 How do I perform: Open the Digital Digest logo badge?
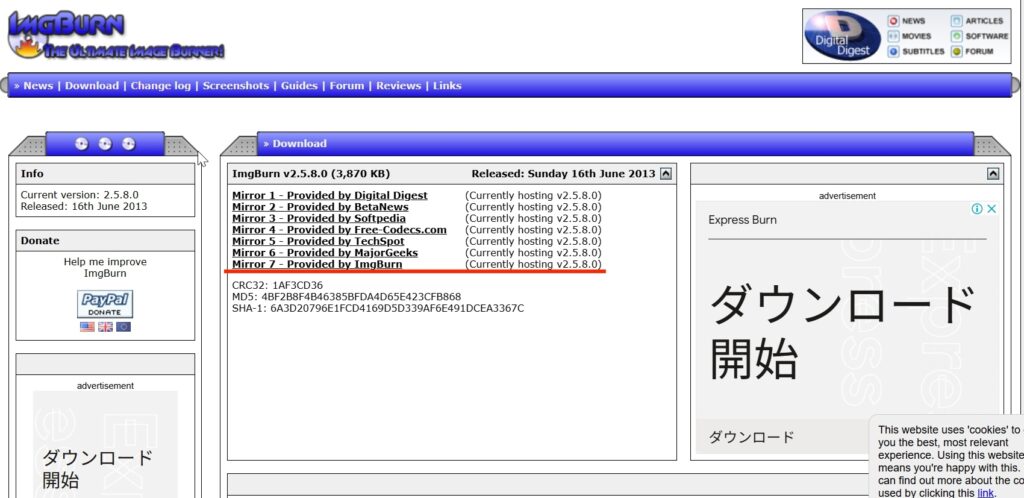(x=842, y=36)
